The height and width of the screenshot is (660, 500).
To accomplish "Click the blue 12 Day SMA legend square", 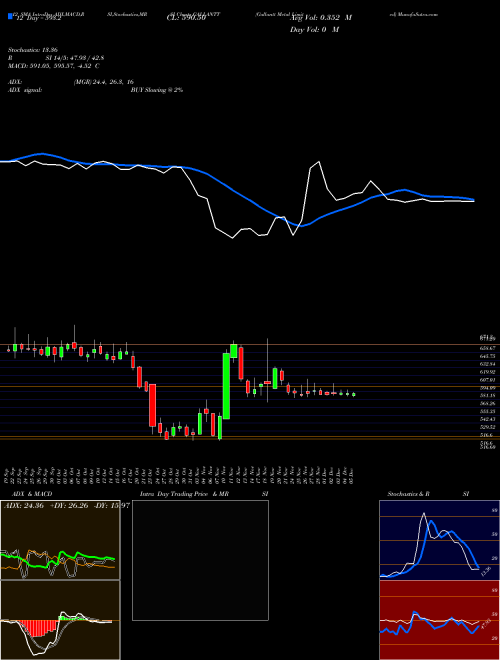I will pyautogui.click(x=10, y=17).
